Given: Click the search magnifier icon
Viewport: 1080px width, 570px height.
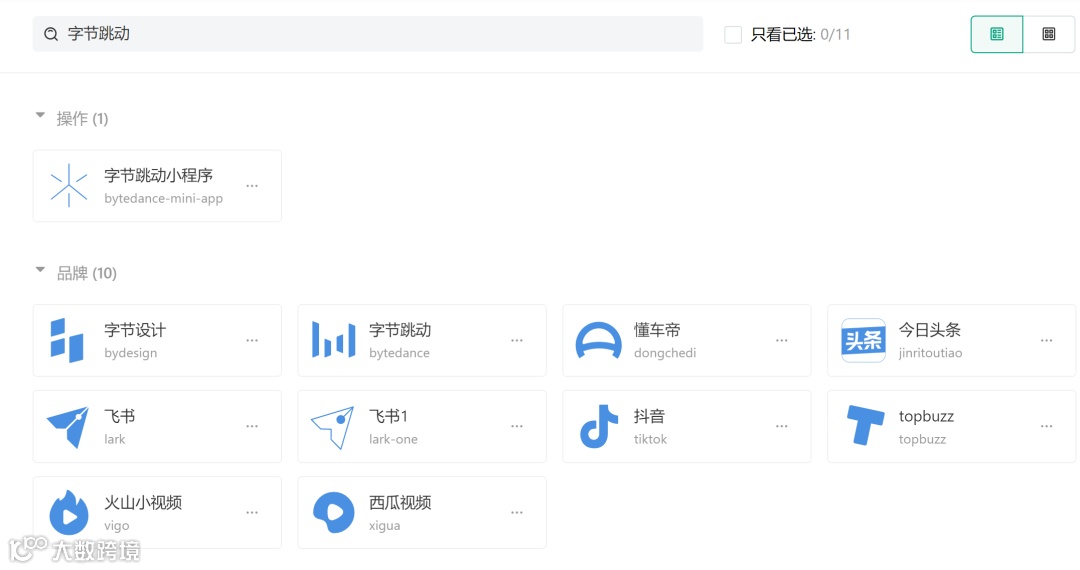Looking at the screenshot, I should (x=51, y=34).
